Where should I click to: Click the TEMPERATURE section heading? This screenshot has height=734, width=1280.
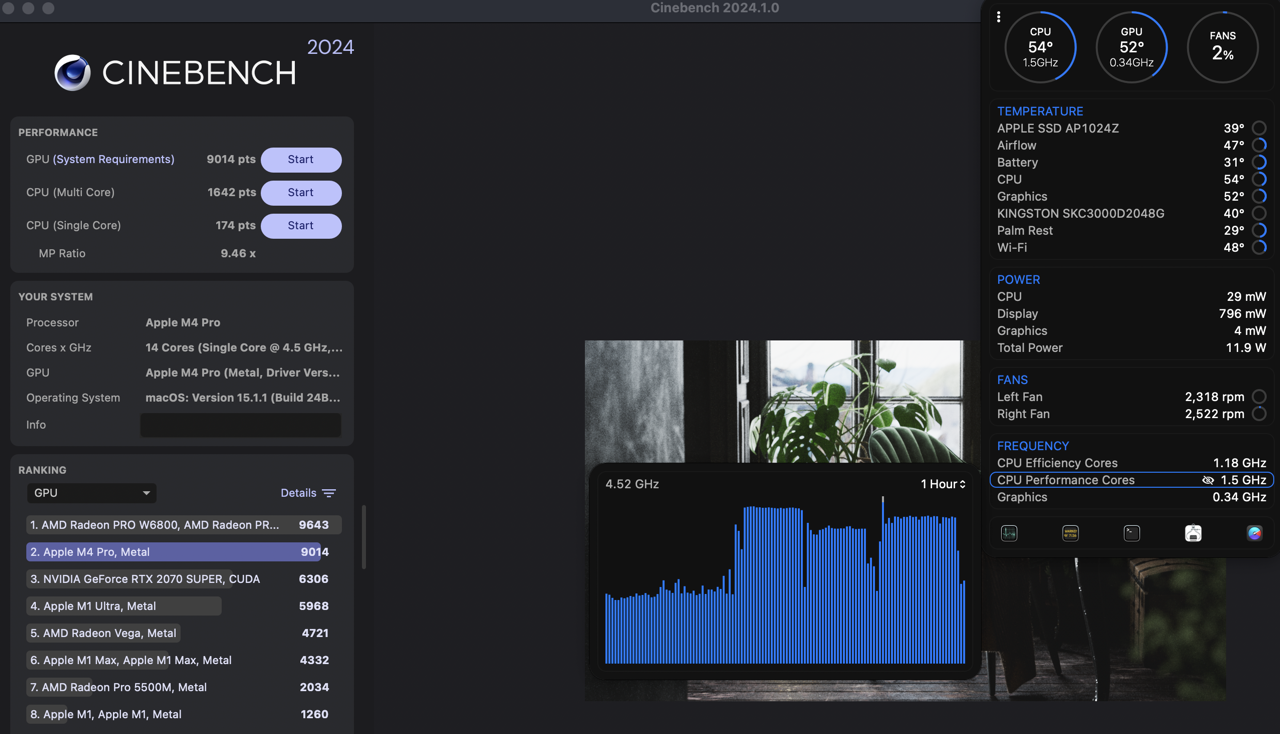(x=1040, y=111)
